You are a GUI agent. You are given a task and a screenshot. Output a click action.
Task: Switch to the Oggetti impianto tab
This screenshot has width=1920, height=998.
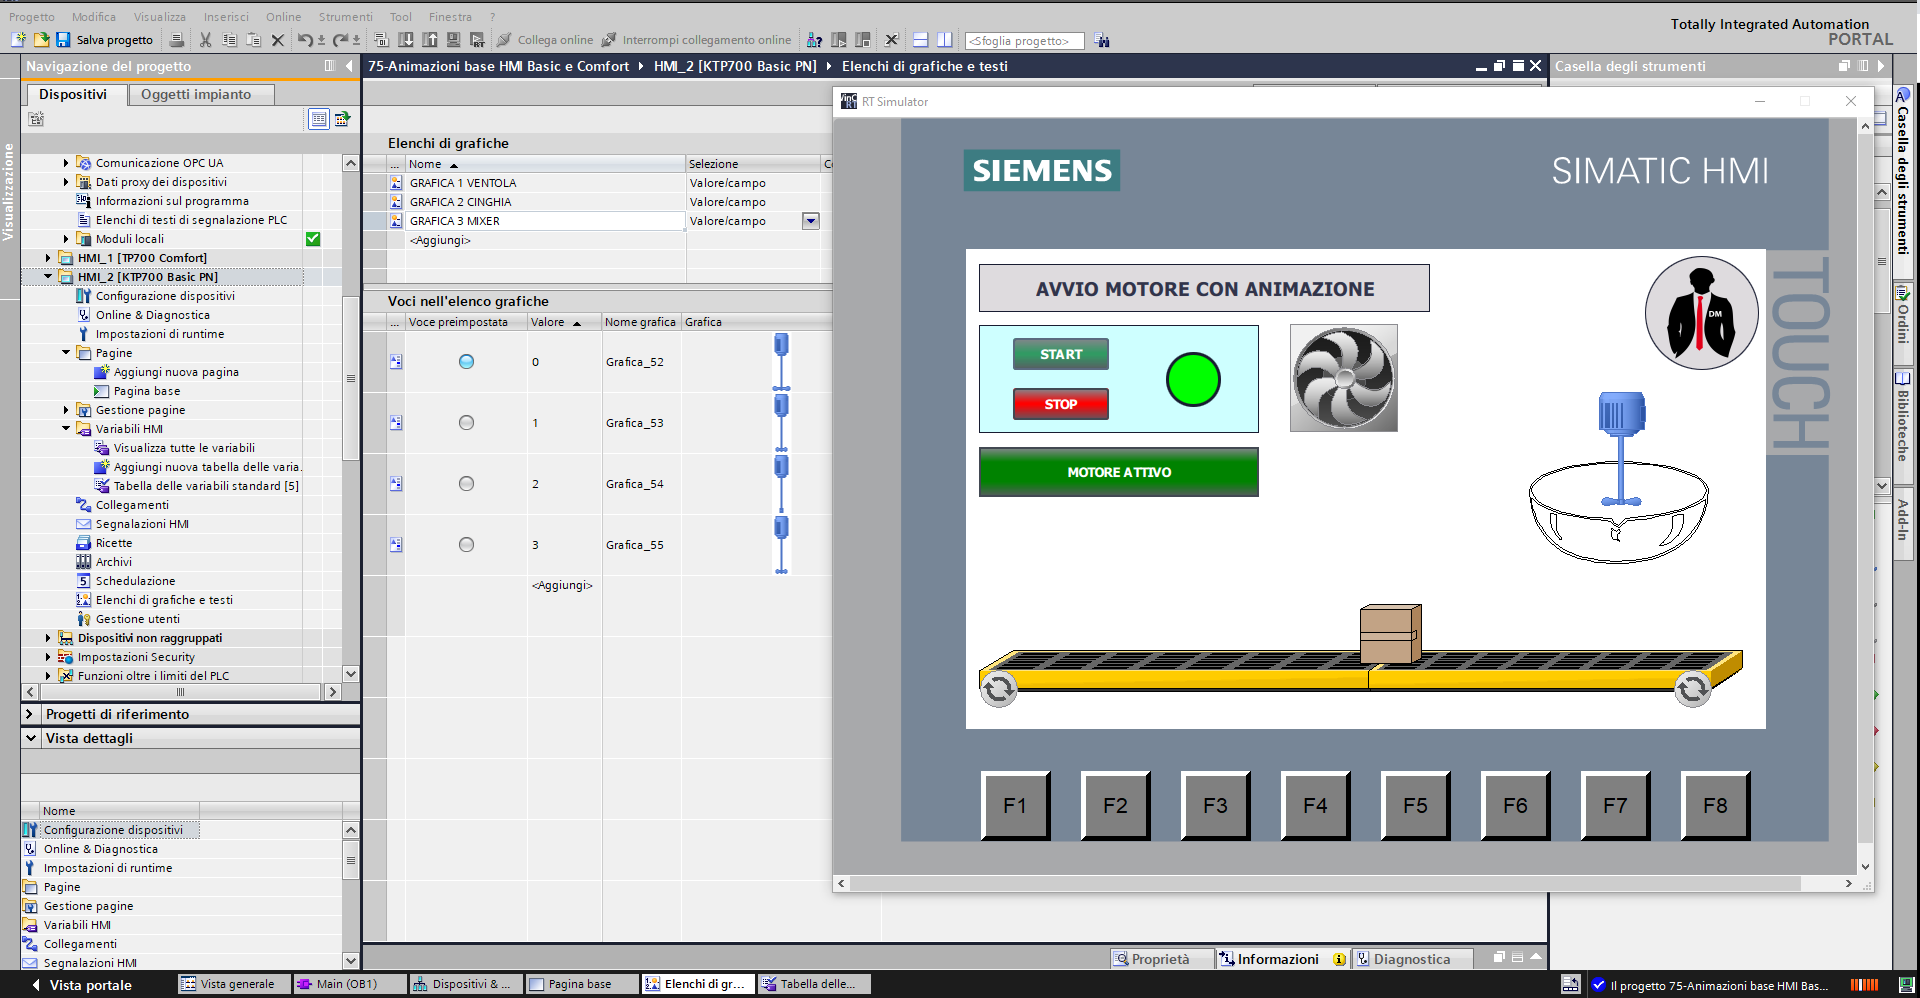196,94
